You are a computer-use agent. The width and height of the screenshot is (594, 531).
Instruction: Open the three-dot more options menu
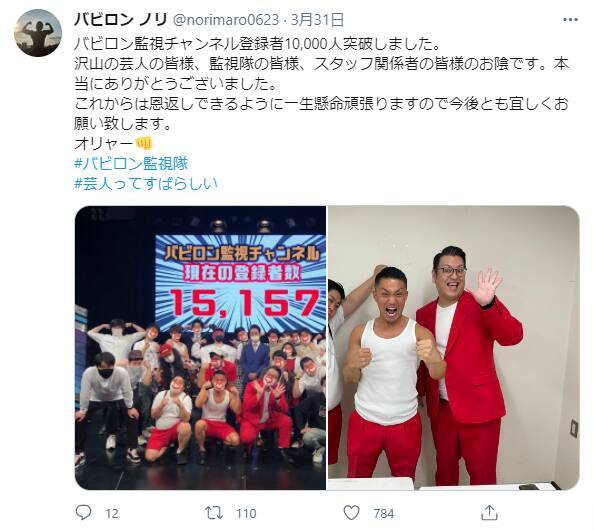pos(571,20)
